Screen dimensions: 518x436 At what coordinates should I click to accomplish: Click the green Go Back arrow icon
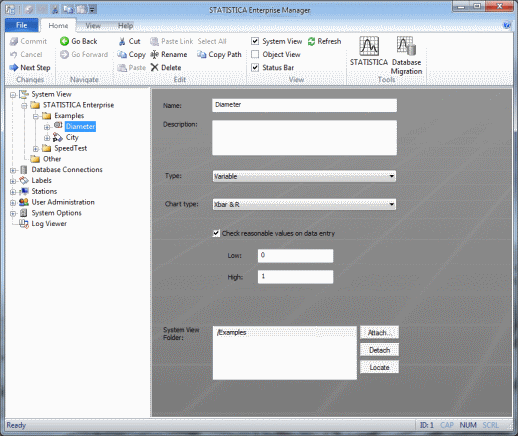pos(64,41)
